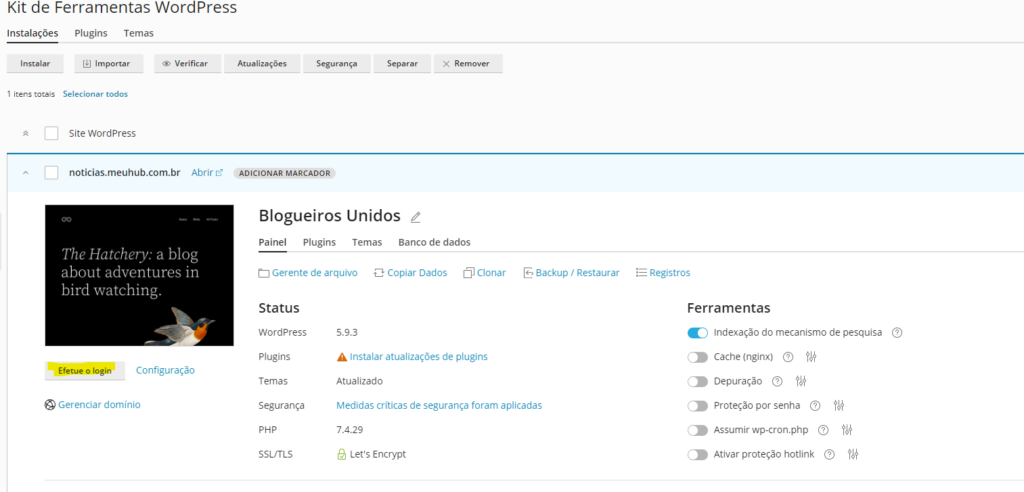The height and width of the screenshot is (492, 1024).
Task: Open the site's Temas tab beside Banco de dados
Action: click(367, 242)
